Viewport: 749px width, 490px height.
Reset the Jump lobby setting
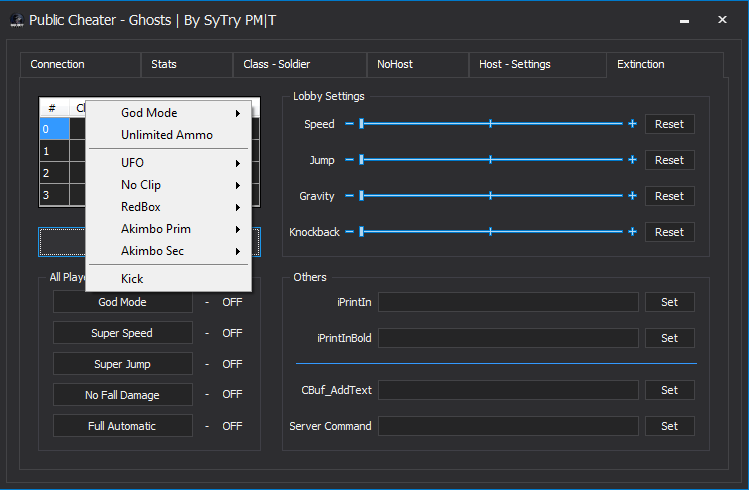tap(670, 160)
